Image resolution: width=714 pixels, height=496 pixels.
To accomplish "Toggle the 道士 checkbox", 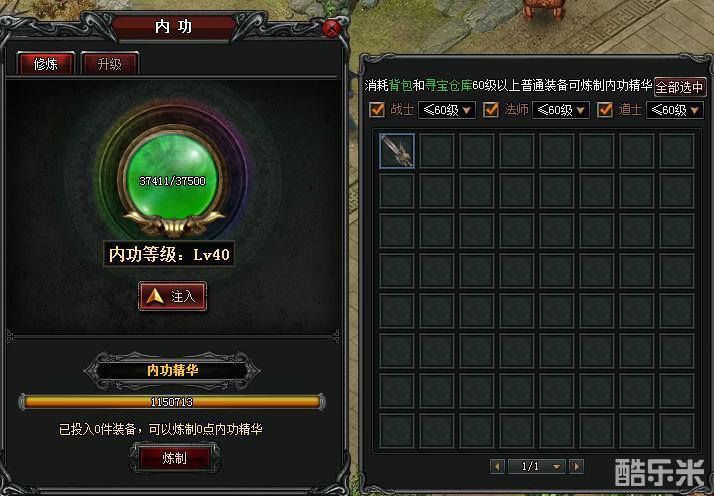I will pos(605,110).
